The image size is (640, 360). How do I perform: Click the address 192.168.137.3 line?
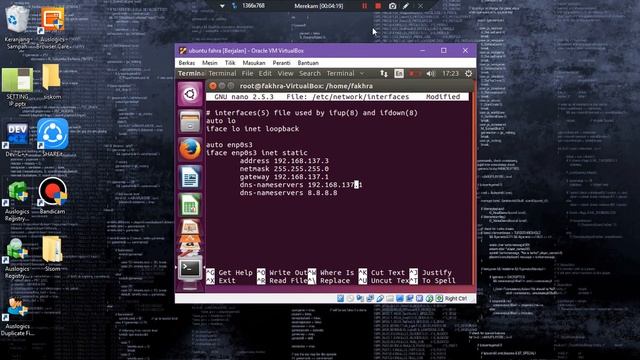coord(284,161)
